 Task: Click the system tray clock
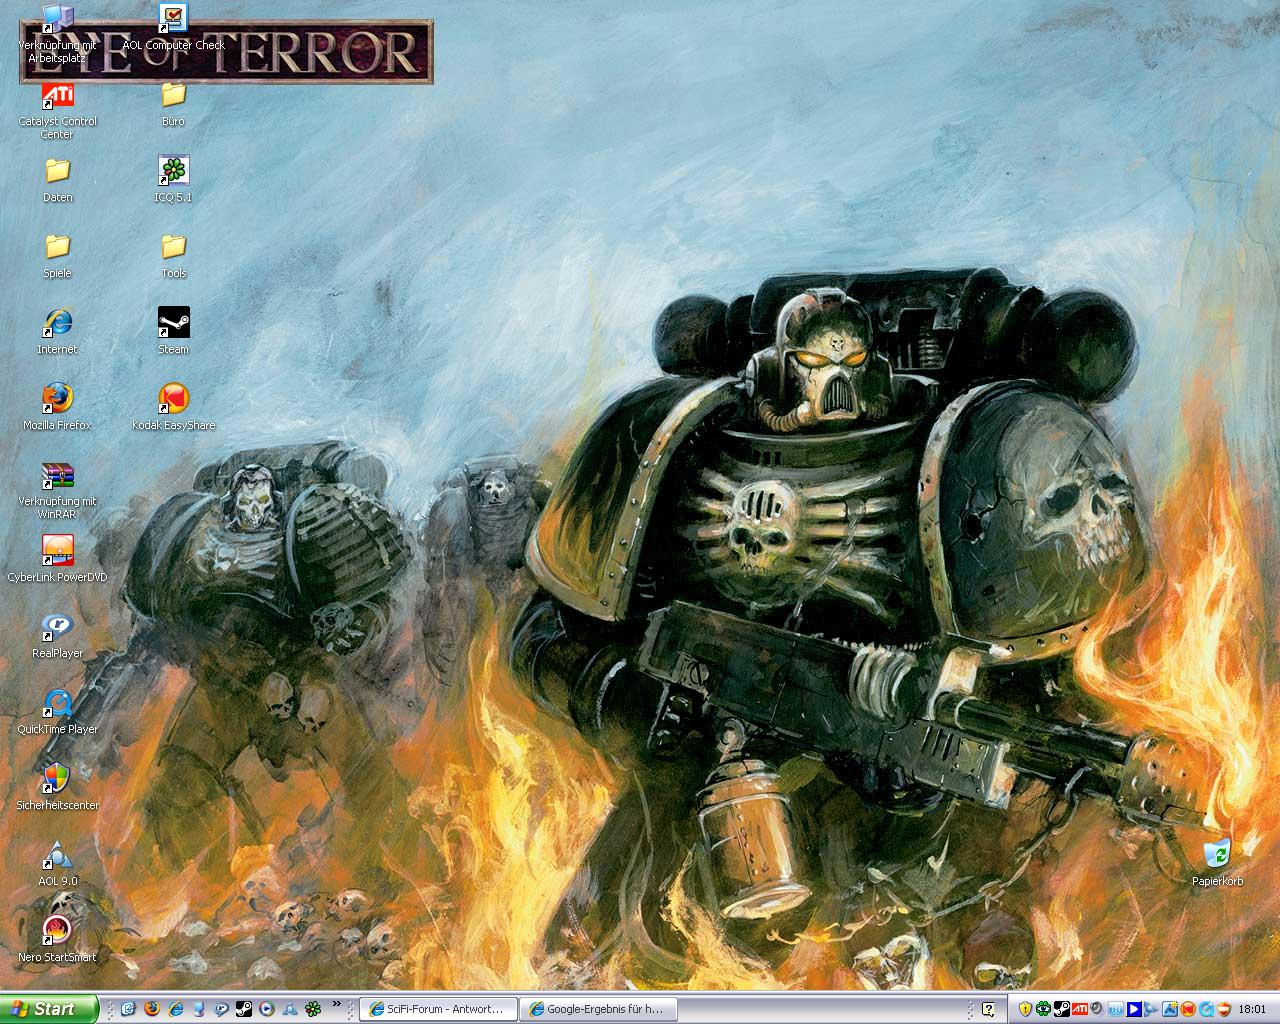(x=1251, y=1009)
